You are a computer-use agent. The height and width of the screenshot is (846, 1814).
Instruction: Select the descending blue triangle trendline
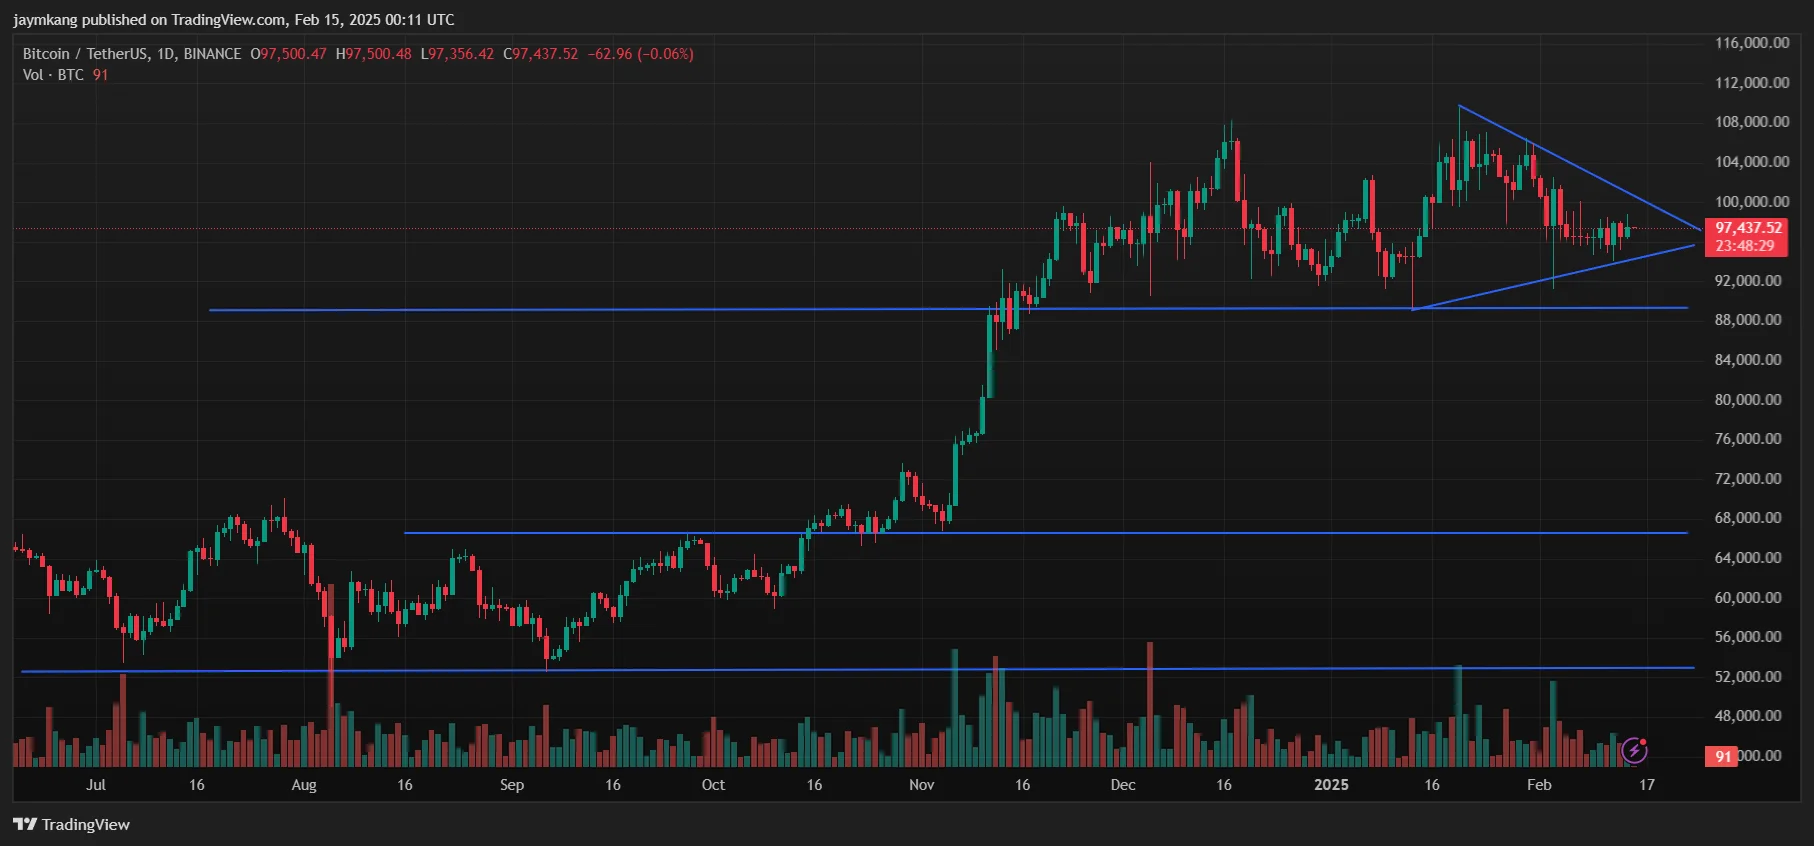pyautogui.click(x=1580, y=168)
